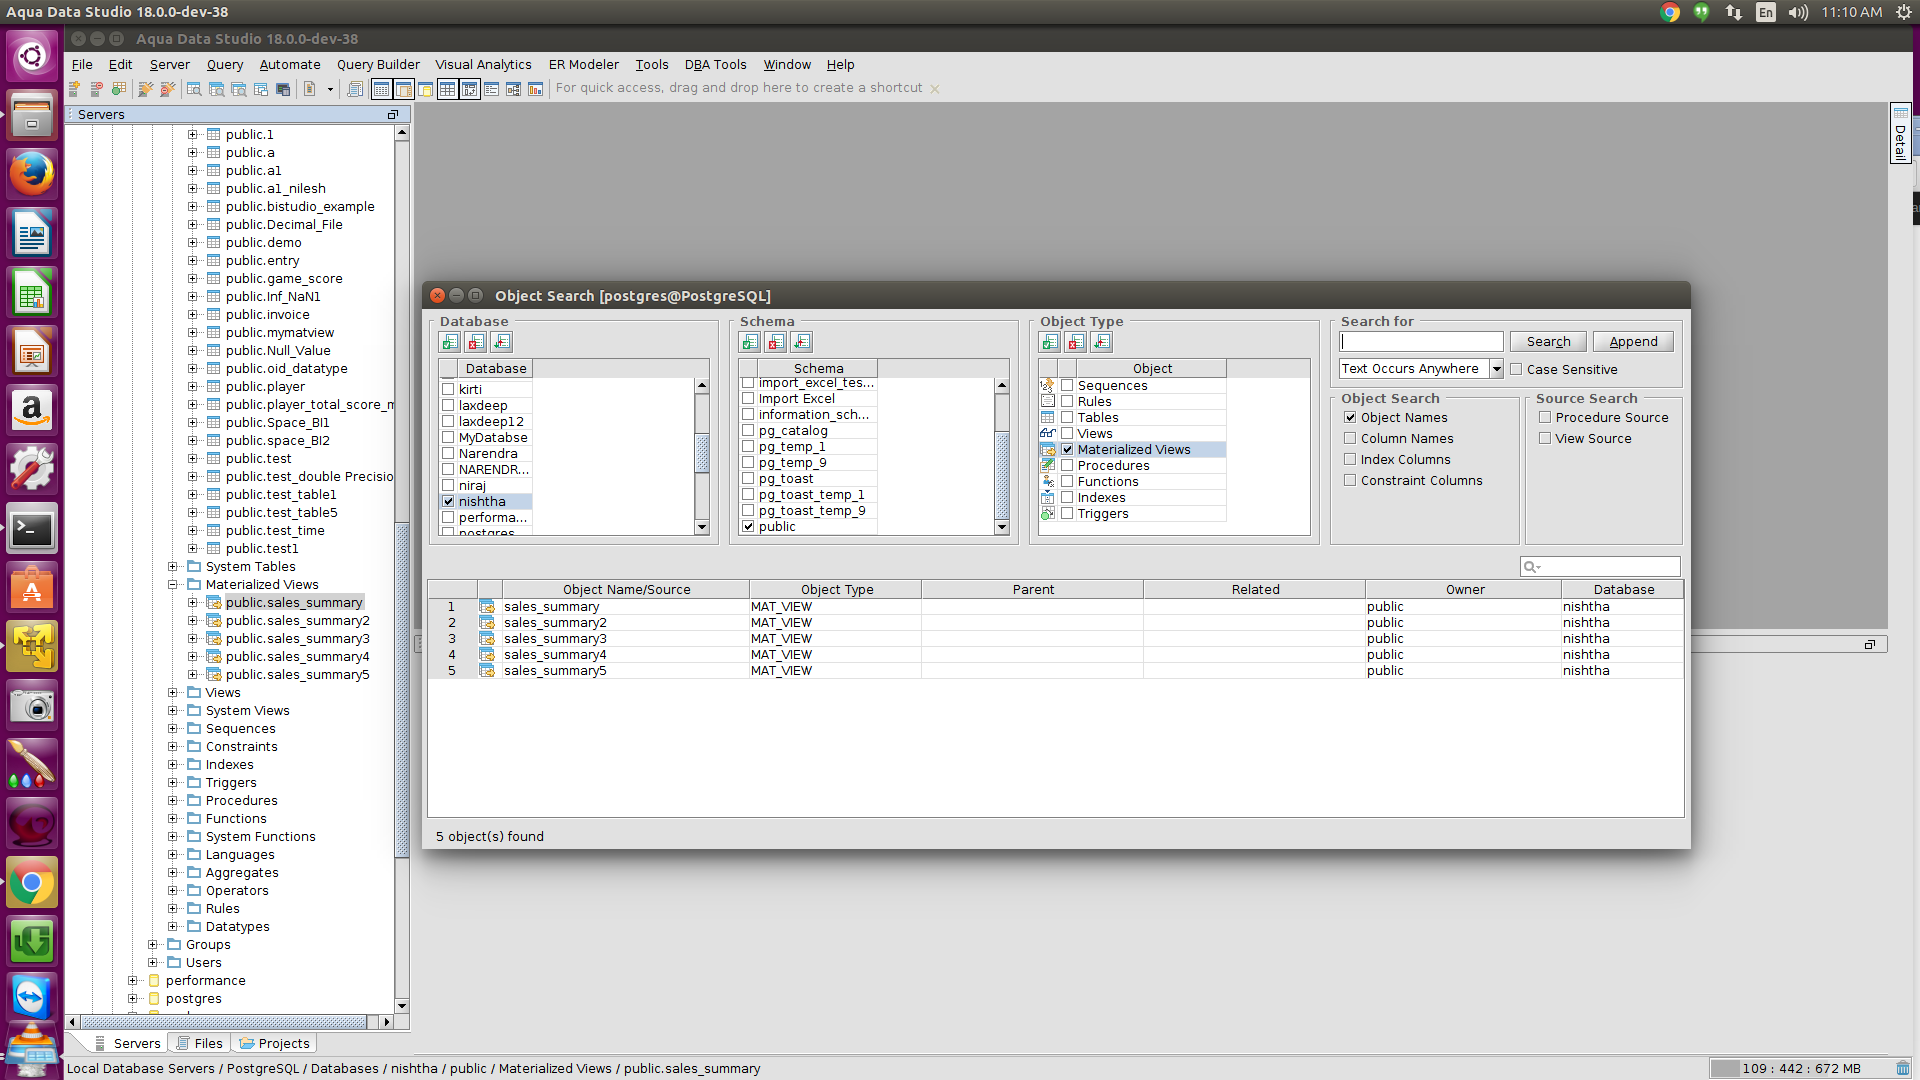Click the Database list vertical scrollbar thumb
The image size is (1920, 1080).
click(x=702, y=454)
